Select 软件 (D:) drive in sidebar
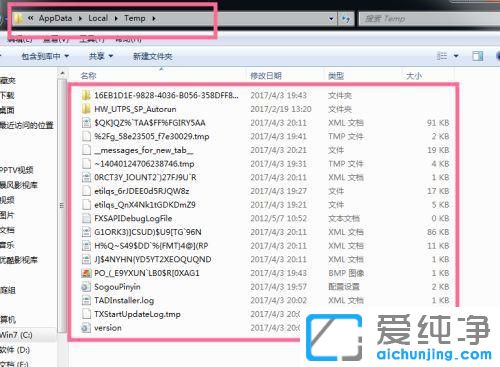The image size is (500, 367). point(15,350)
